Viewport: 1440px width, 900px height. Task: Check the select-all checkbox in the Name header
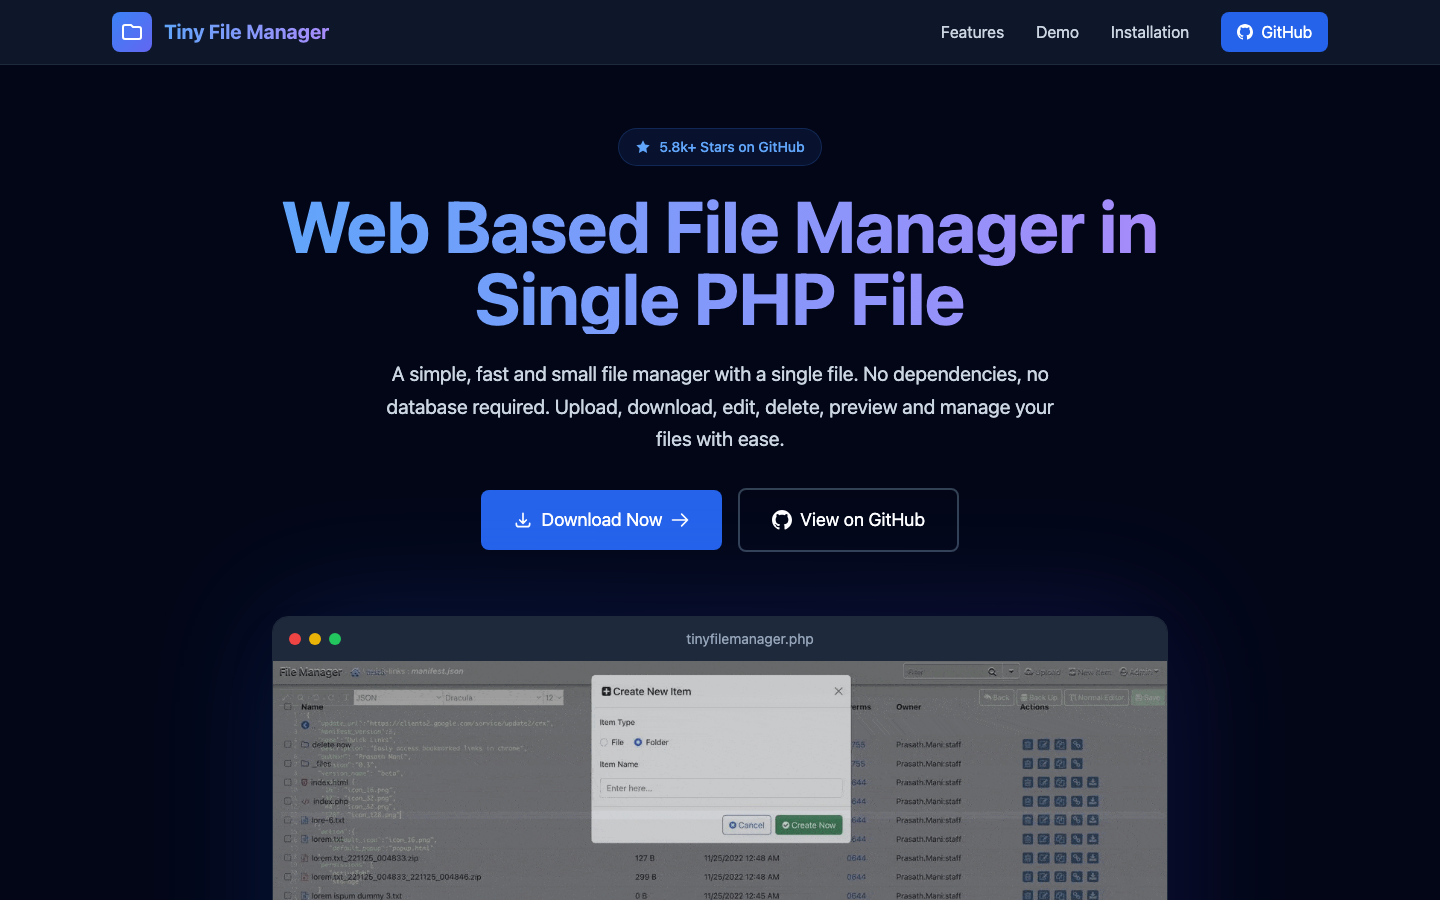point(288,706)
